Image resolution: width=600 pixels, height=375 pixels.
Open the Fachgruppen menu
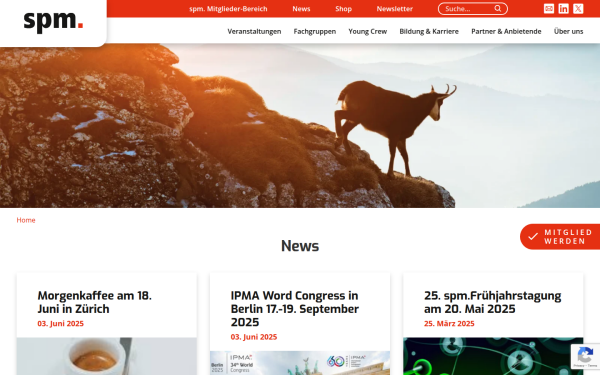click(315, 31)
